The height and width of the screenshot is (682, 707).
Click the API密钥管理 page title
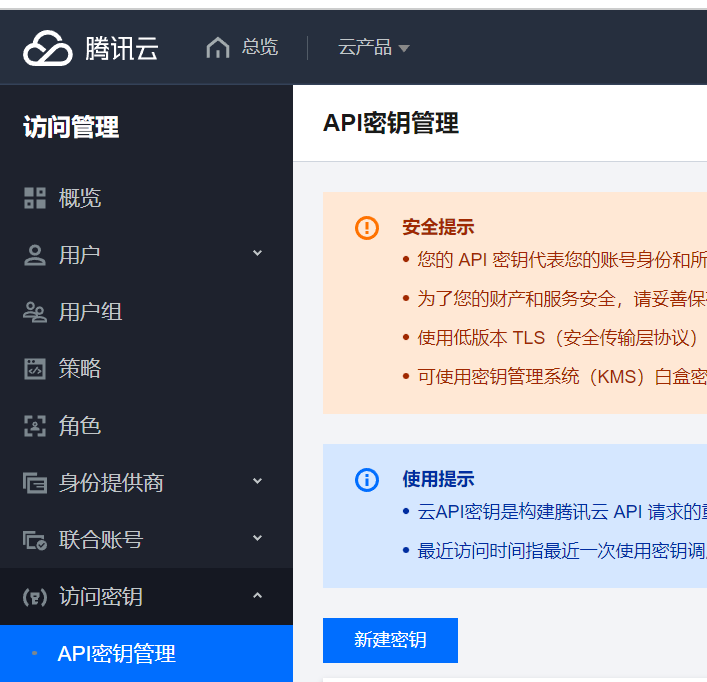pyautogui.click(x=391, y=123)
